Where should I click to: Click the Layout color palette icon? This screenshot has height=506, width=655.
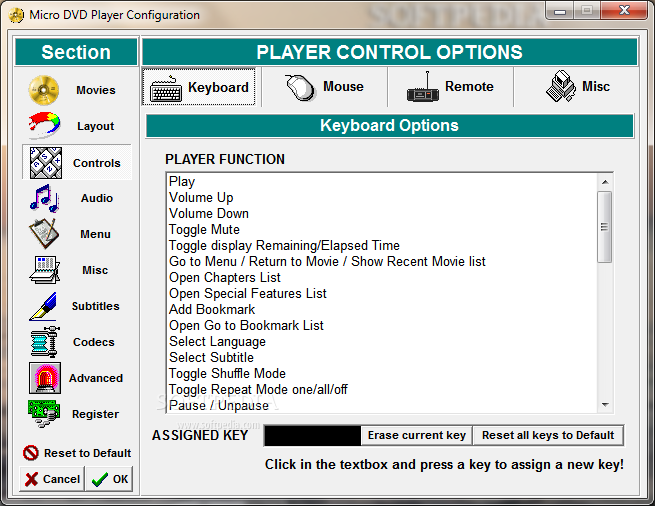44,125
